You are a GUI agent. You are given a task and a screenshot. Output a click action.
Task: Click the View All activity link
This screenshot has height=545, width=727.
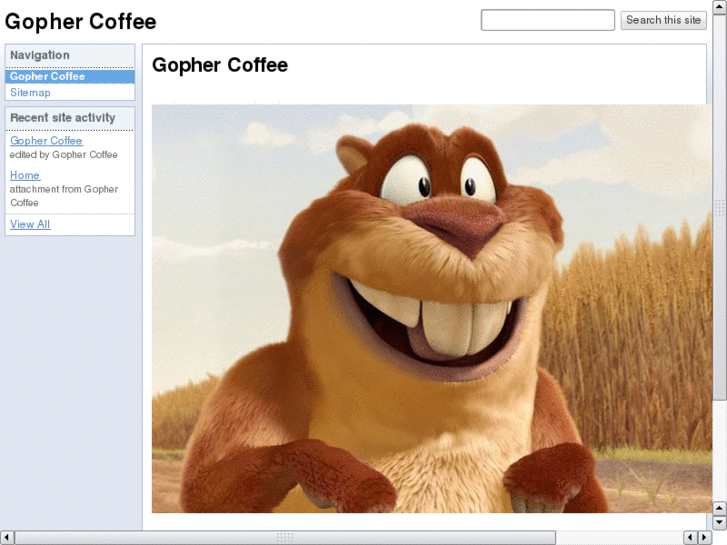coord(30,224)
